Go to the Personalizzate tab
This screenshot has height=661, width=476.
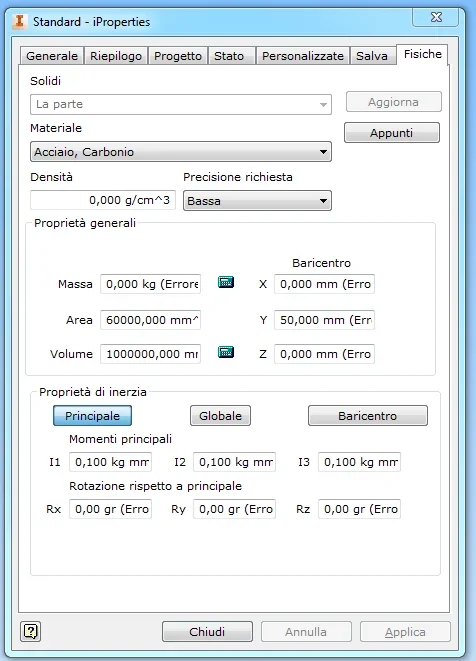tap(303, 56)
